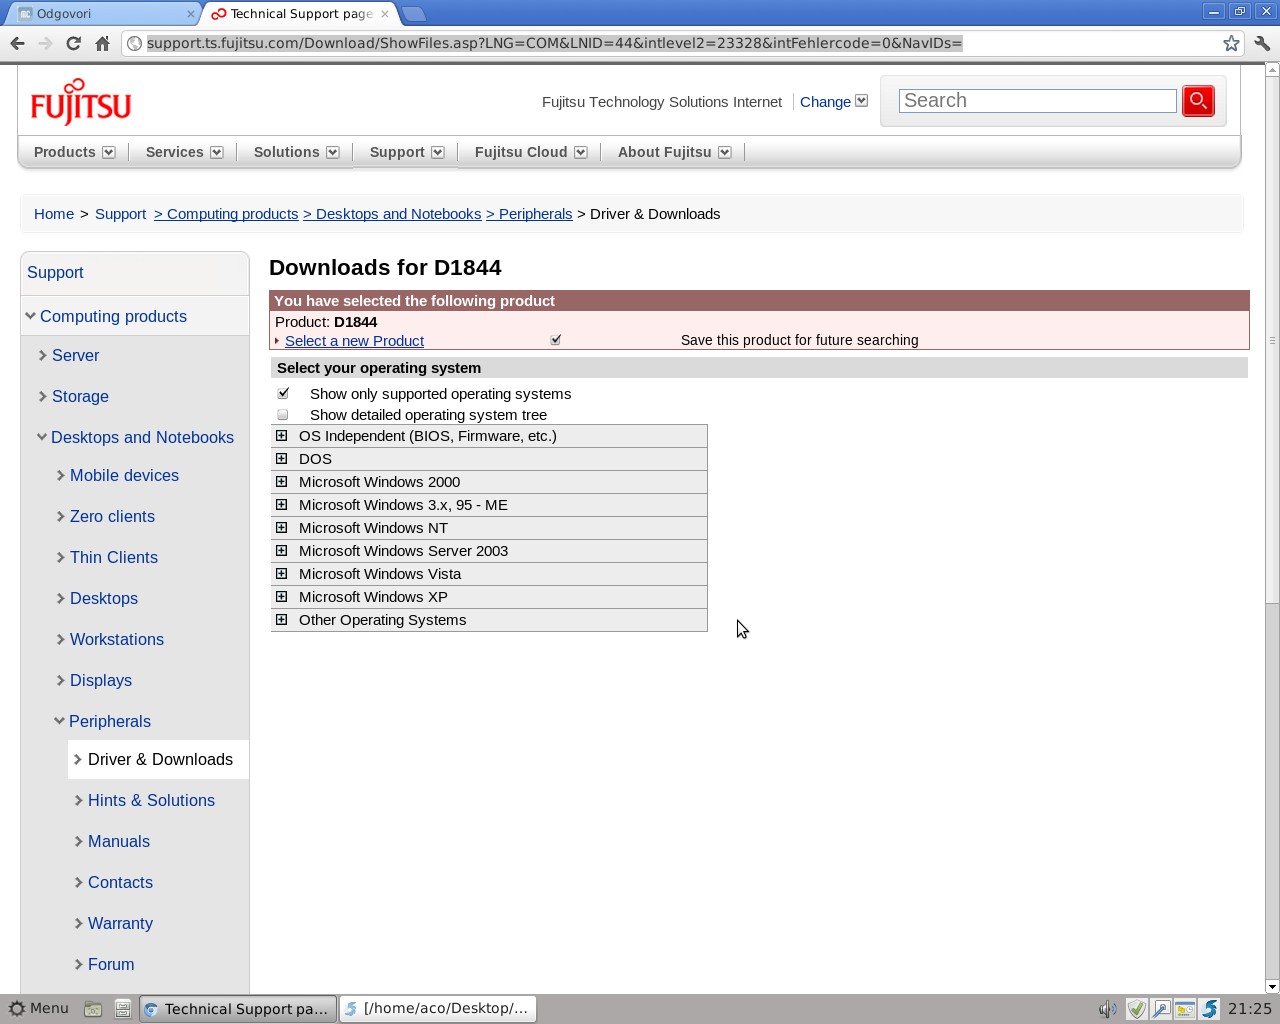Open Support heading in left sidebar

[55, 273]
